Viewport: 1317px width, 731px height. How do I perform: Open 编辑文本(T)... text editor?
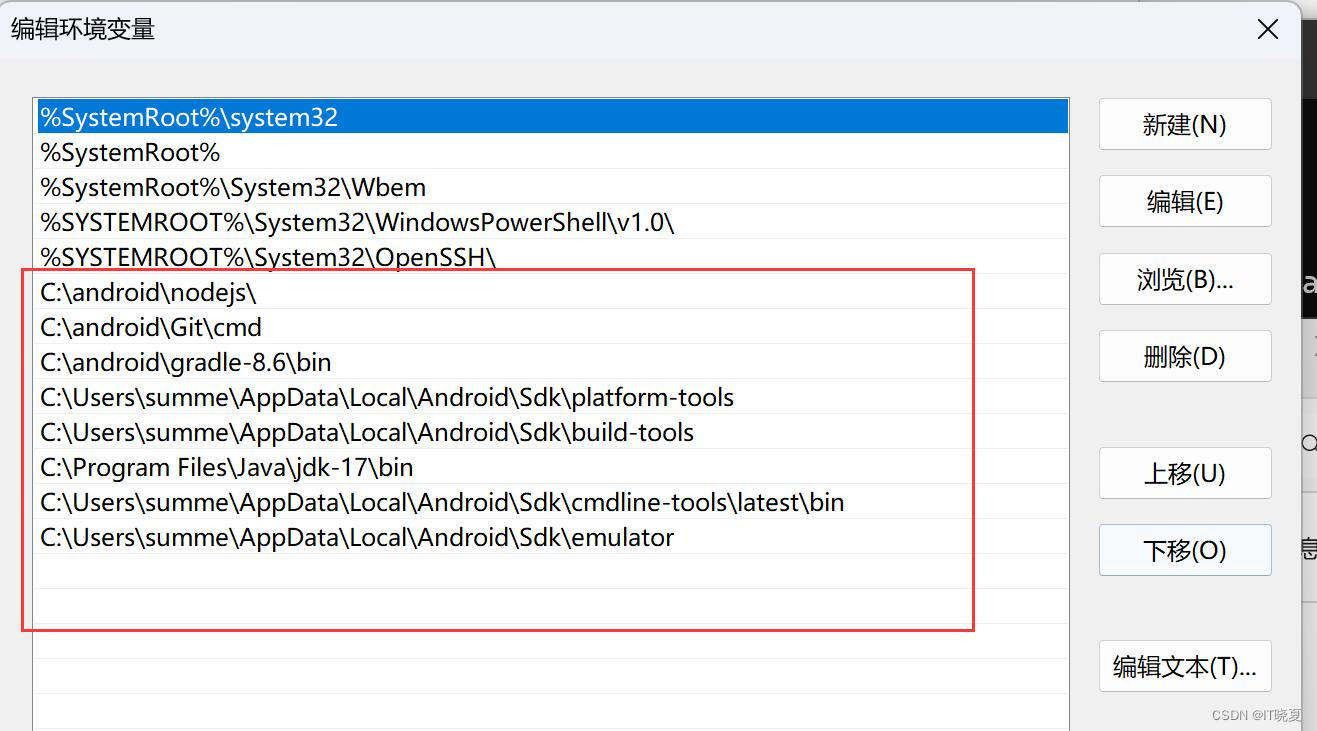tap(1185, 666)
